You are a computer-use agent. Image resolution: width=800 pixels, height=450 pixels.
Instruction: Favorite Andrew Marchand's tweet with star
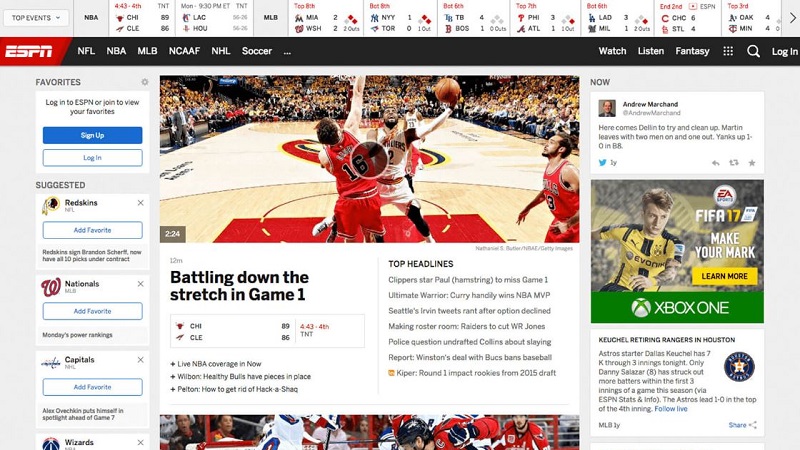(x=752, y=163)
